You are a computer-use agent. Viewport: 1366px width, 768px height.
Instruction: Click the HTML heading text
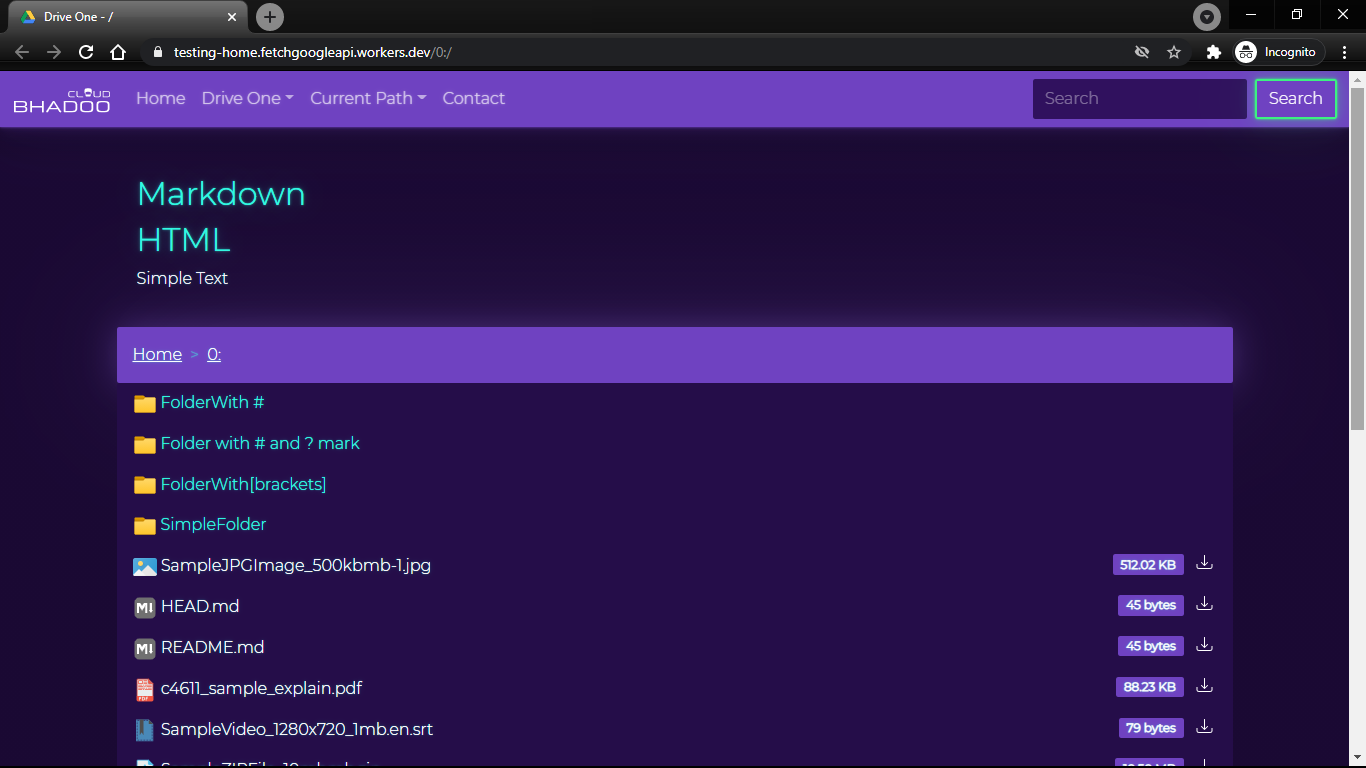pos(184,239)
